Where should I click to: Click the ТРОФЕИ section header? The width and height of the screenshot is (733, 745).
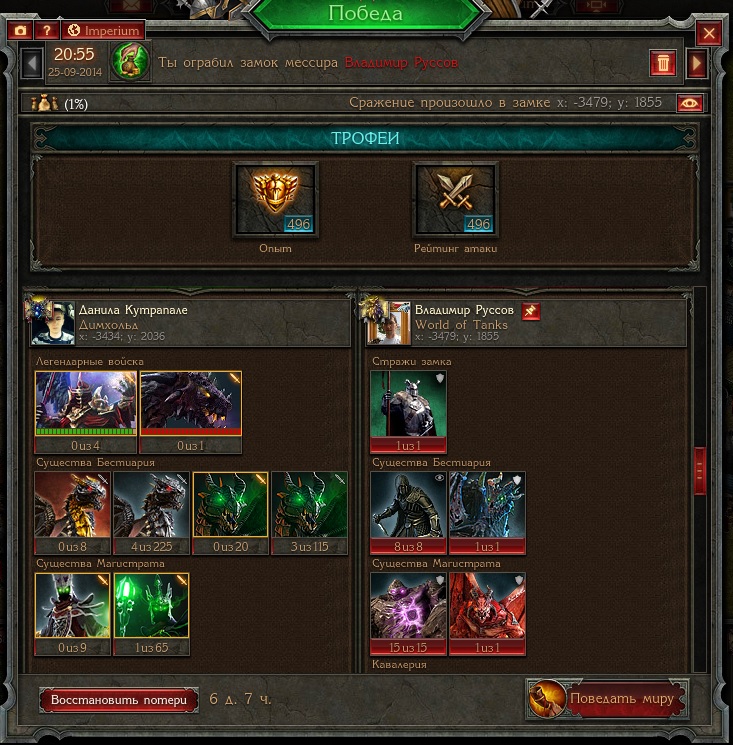click(x=365, y=138)
